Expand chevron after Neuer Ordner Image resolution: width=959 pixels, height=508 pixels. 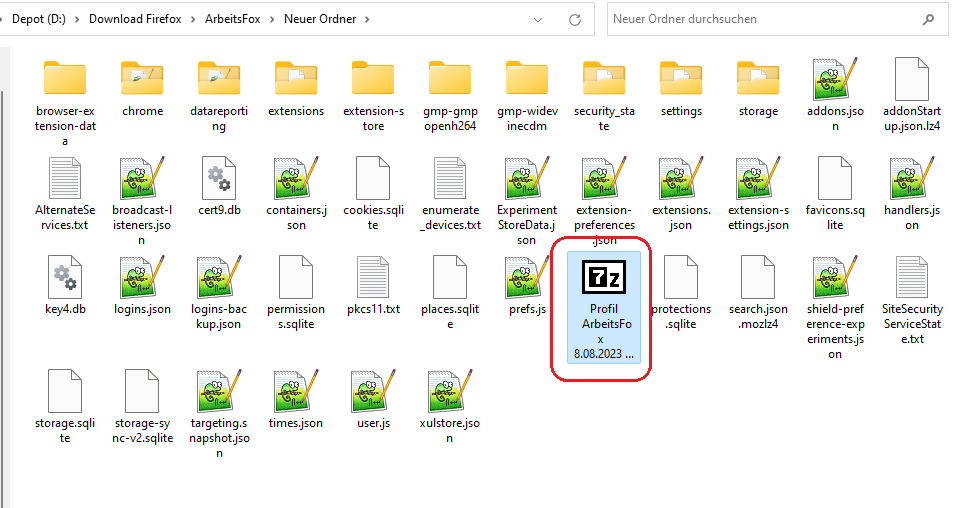point(367,20)
